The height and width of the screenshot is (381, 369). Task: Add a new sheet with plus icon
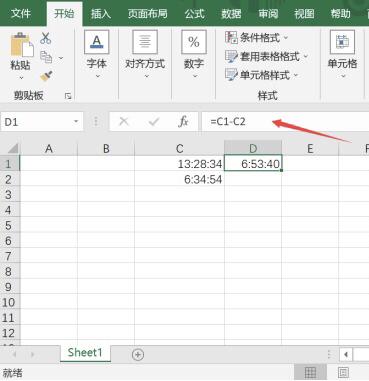tap(138, 354)
